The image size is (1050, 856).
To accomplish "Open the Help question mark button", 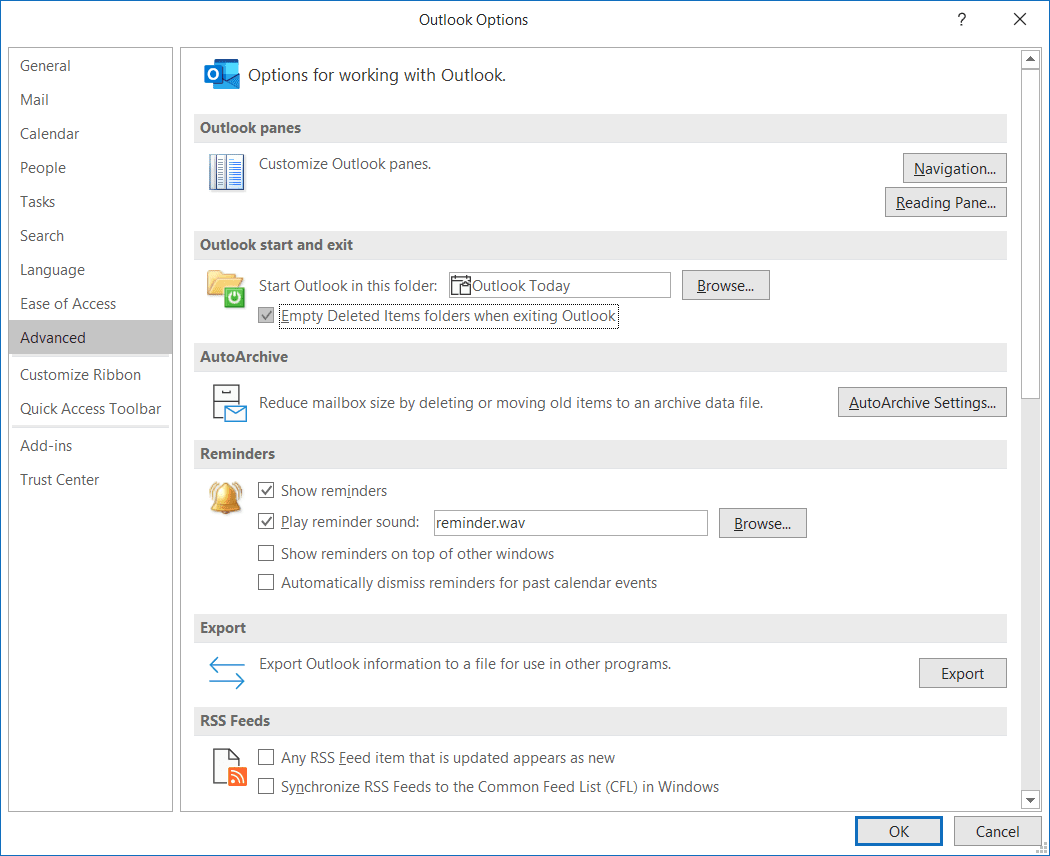I will (x=962, y=19).
